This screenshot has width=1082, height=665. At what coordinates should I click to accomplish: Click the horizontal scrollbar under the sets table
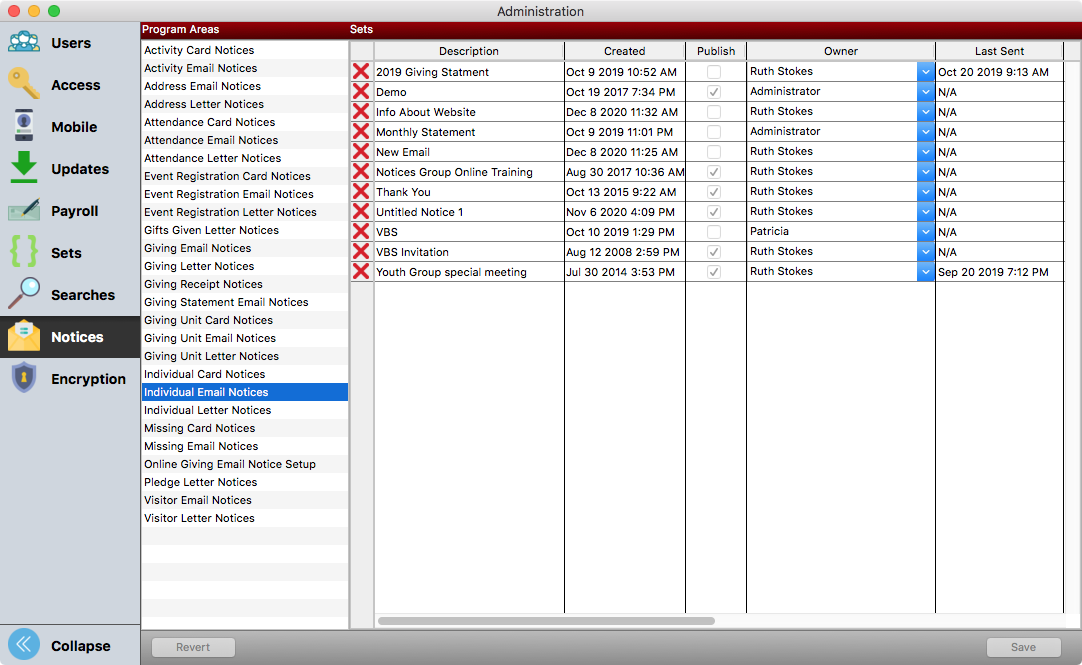546,621
